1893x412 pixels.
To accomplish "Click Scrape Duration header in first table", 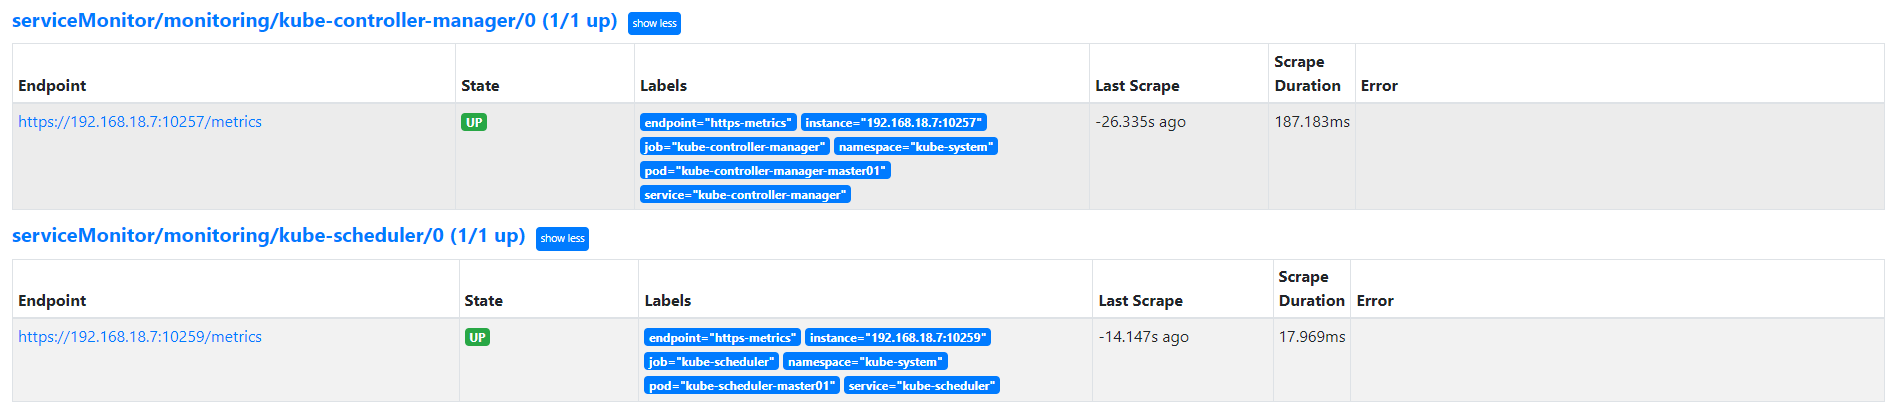I will (x=1308, y=74).
